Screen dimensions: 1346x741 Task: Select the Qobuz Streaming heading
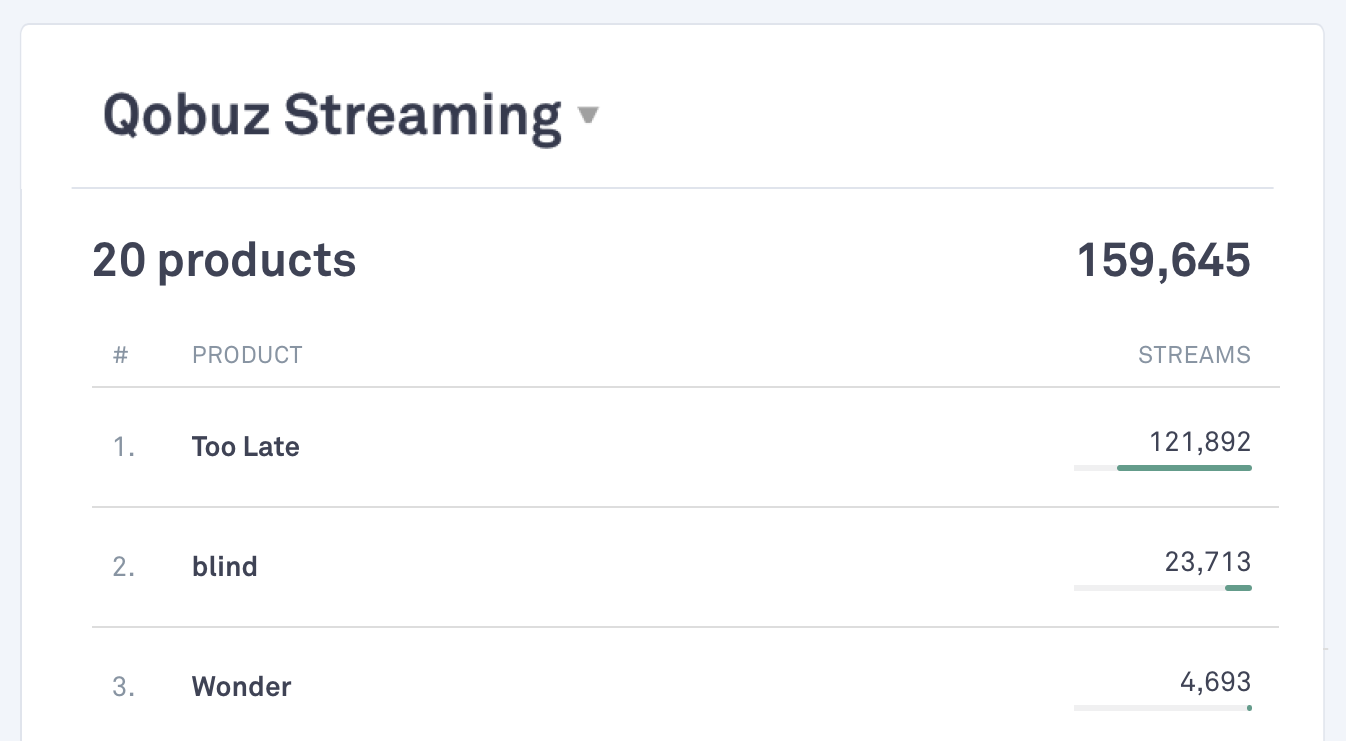click(330, 115)
